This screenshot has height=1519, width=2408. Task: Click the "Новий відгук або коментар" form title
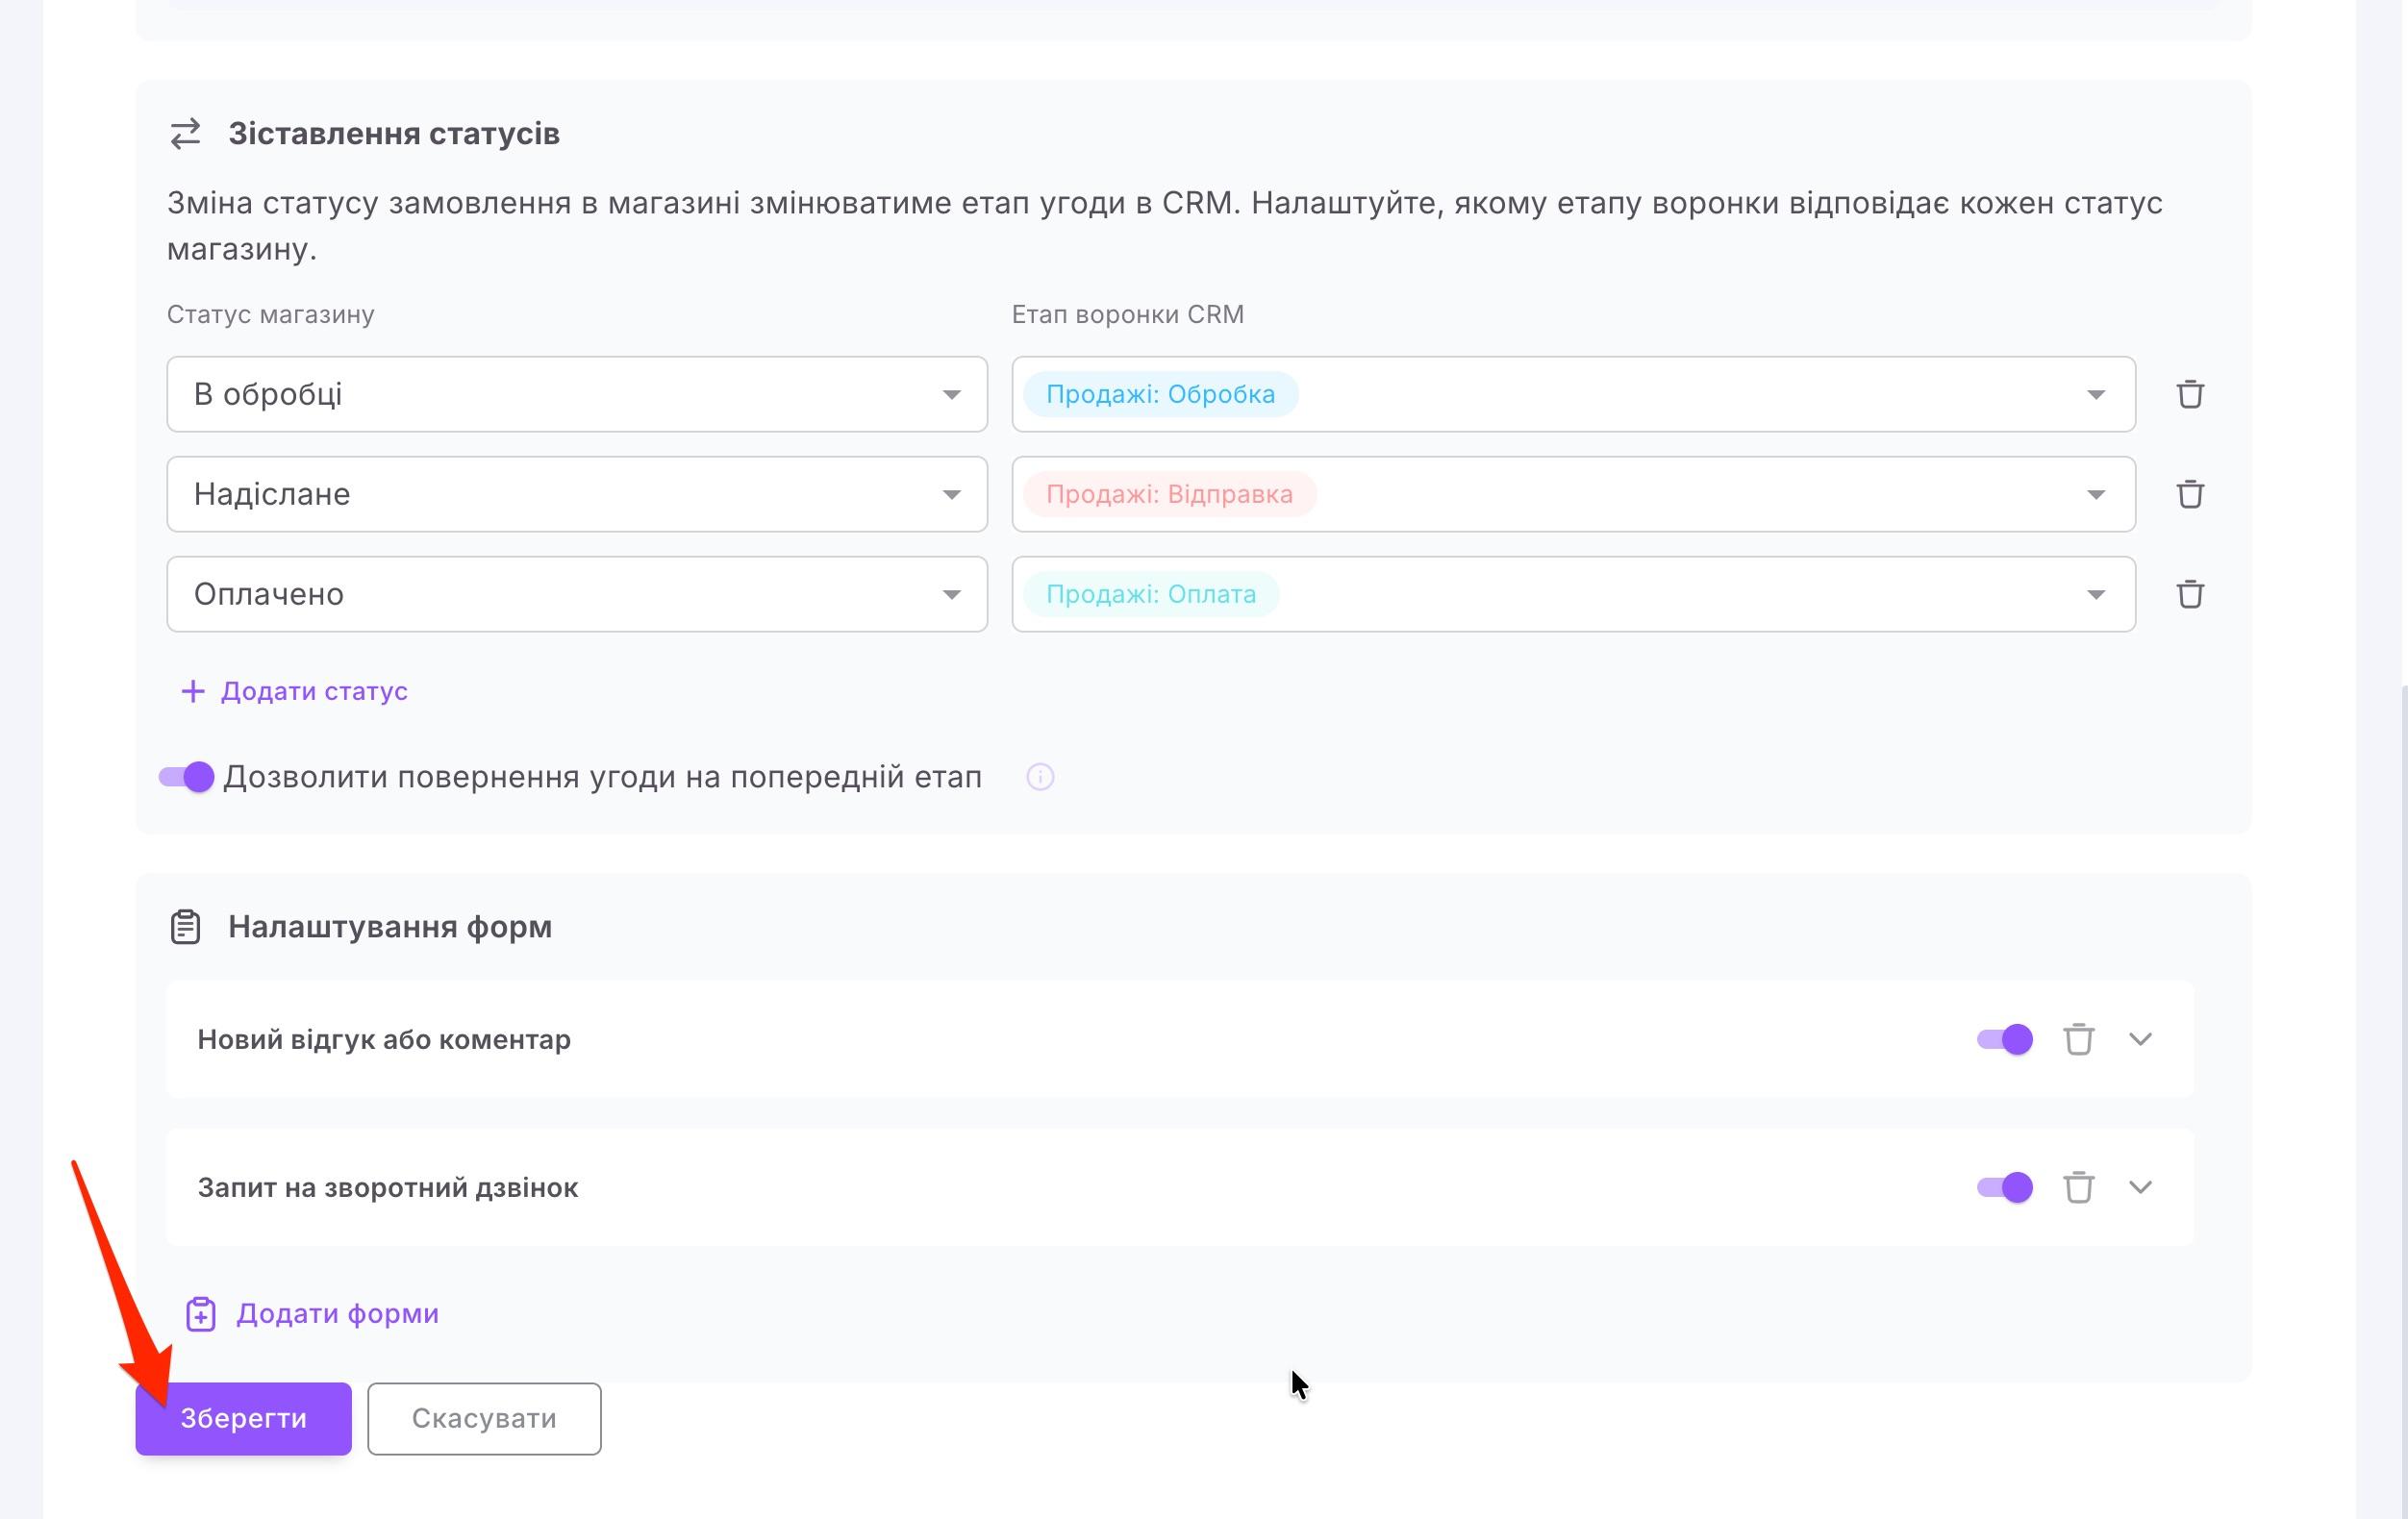(384, 1039)
